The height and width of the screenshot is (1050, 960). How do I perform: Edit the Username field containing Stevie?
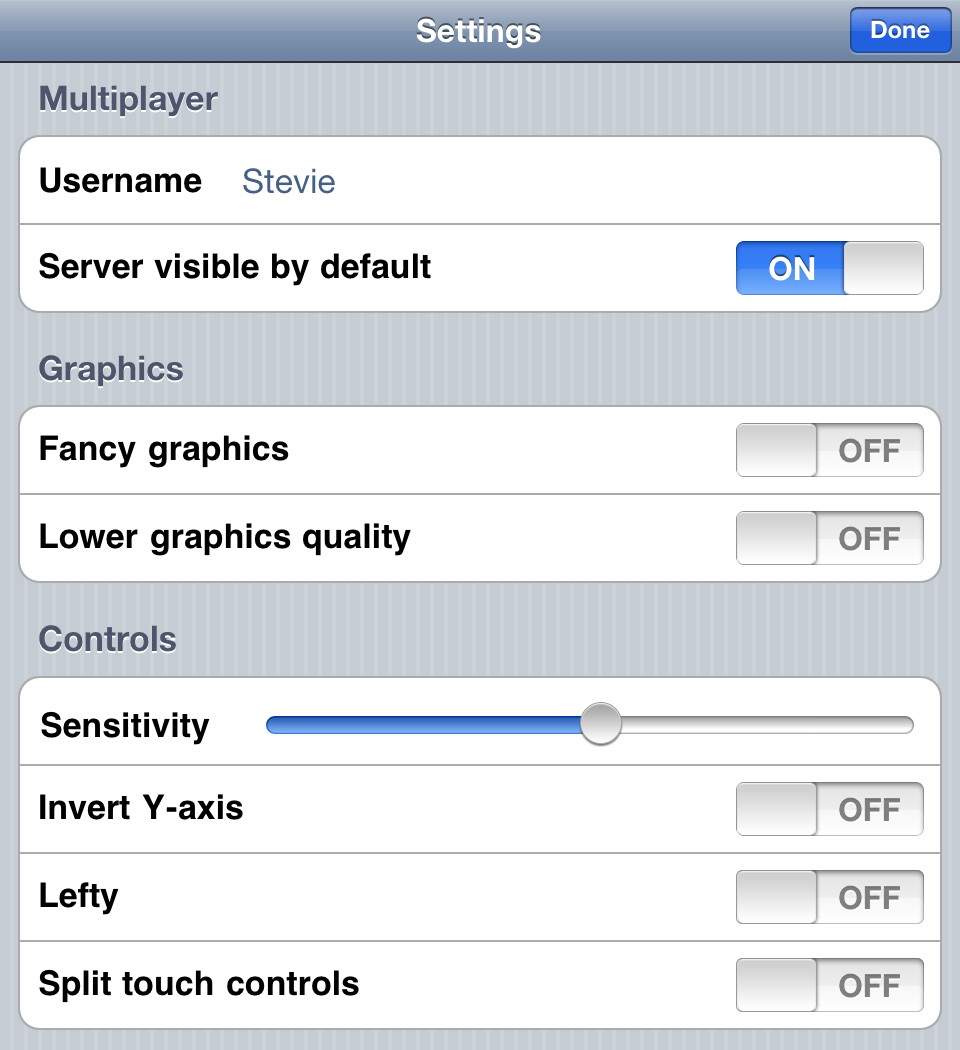289,182
